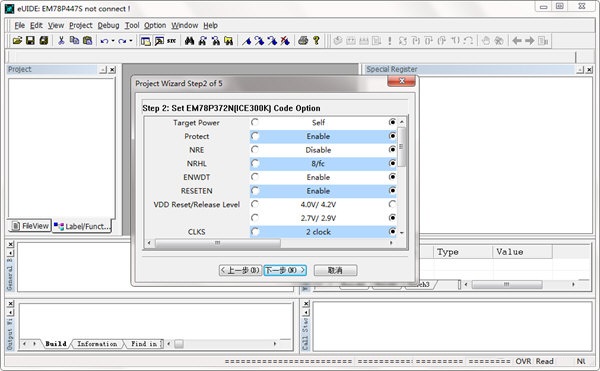Click the Clear Bookmarks red-crossed flag icon
The height and width of the screenshot is (371, 600).
click(285, 41)
